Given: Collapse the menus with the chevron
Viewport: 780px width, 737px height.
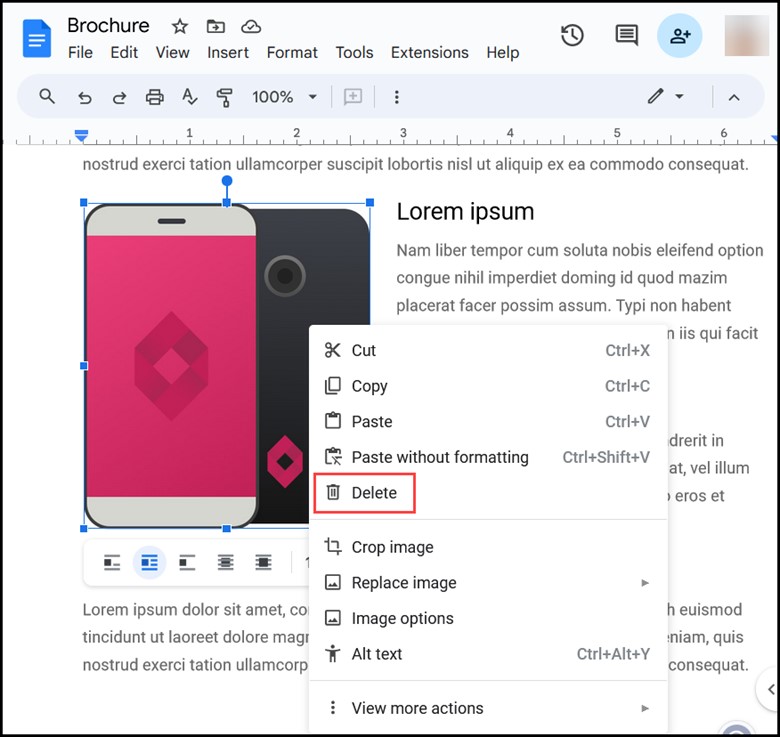Looking at the screenshot, I should click(x=734, y=97).
